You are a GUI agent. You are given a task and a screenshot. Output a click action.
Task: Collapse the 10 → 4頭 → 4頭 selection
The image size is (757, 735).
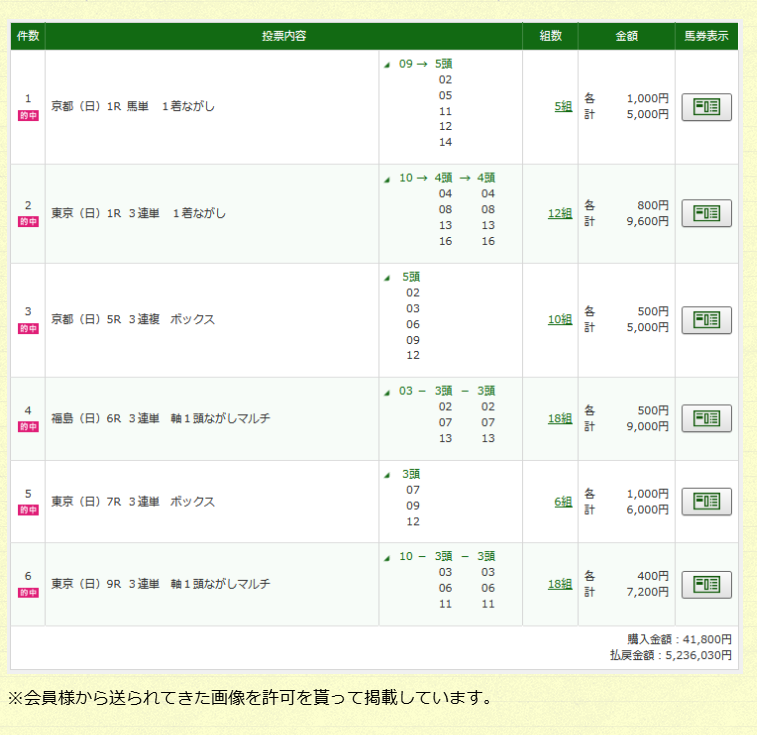pyautogui.click(x=388, y=179)
